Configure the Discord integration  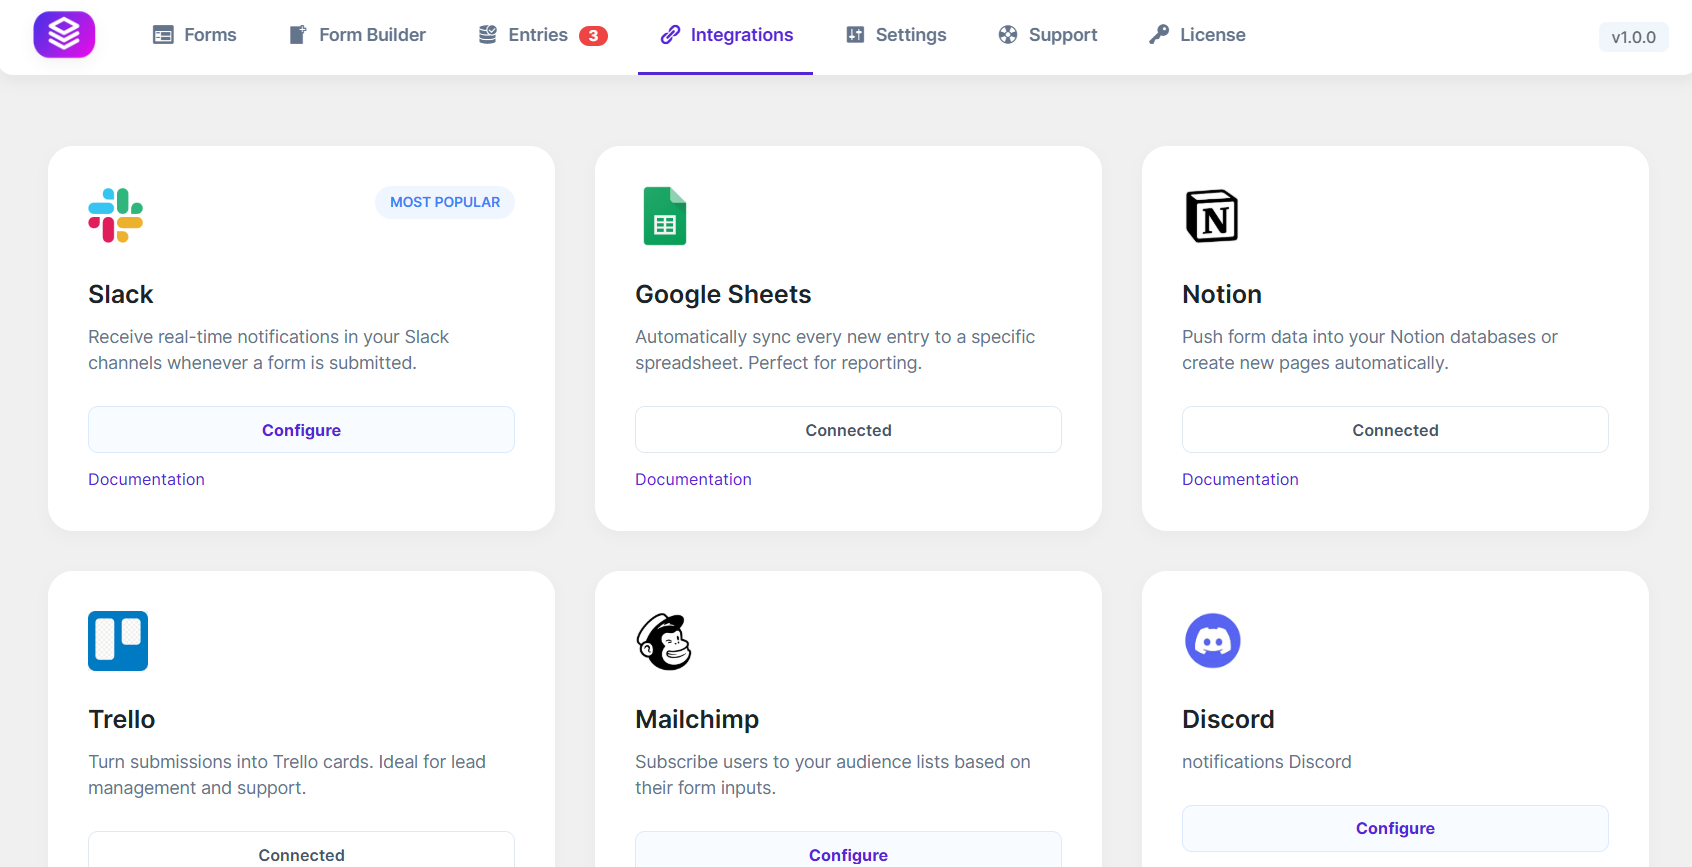[x=1395, y=828]
